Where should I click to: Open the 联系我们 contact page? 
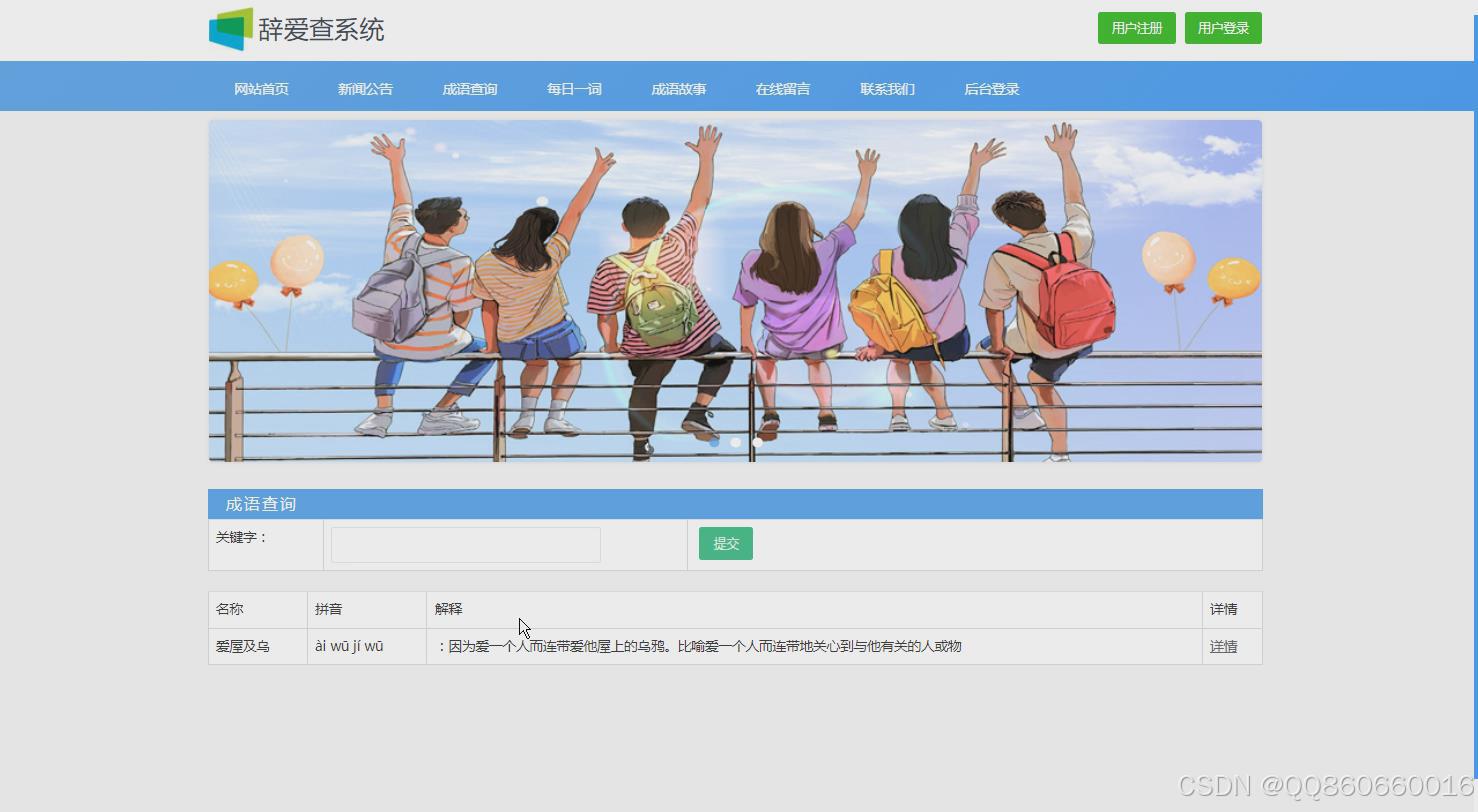click(x=887, y=88)
